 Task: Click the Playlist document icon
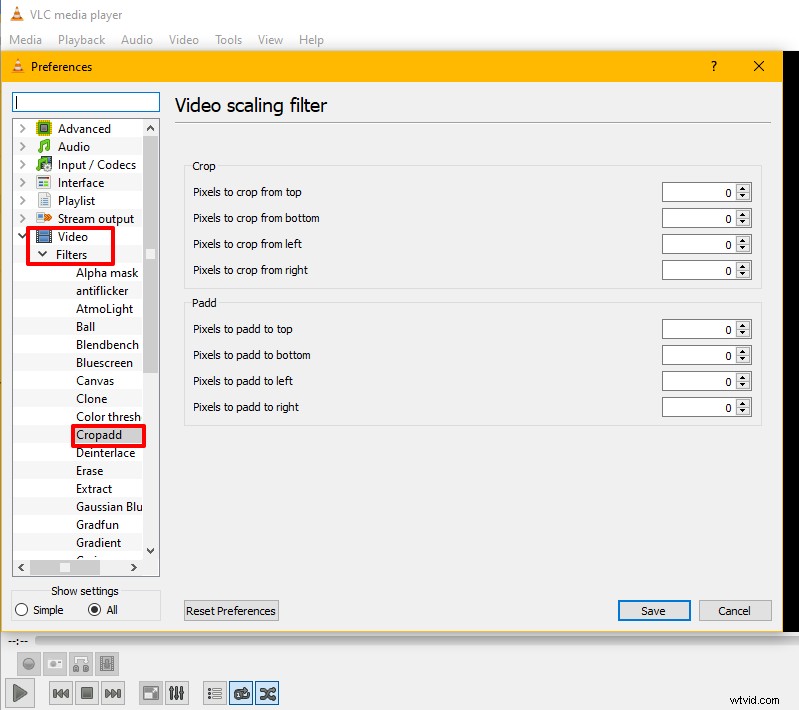pos(44,200)
